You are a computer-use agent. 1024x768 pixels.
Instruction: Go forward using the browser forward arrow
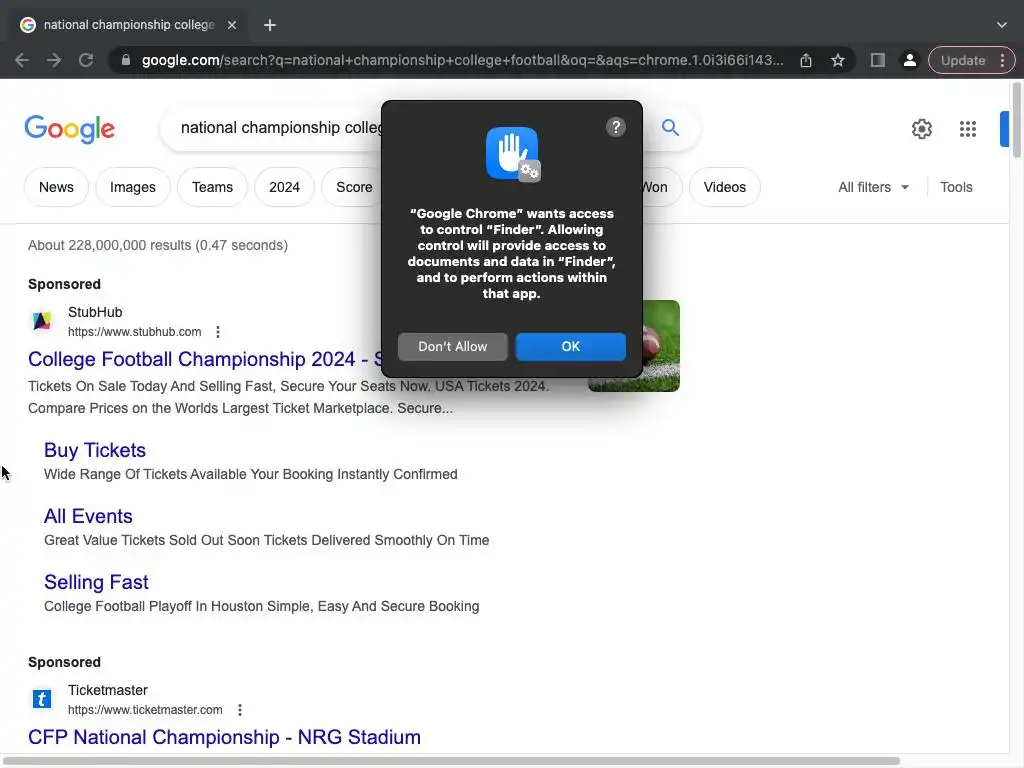click(54, 61)
